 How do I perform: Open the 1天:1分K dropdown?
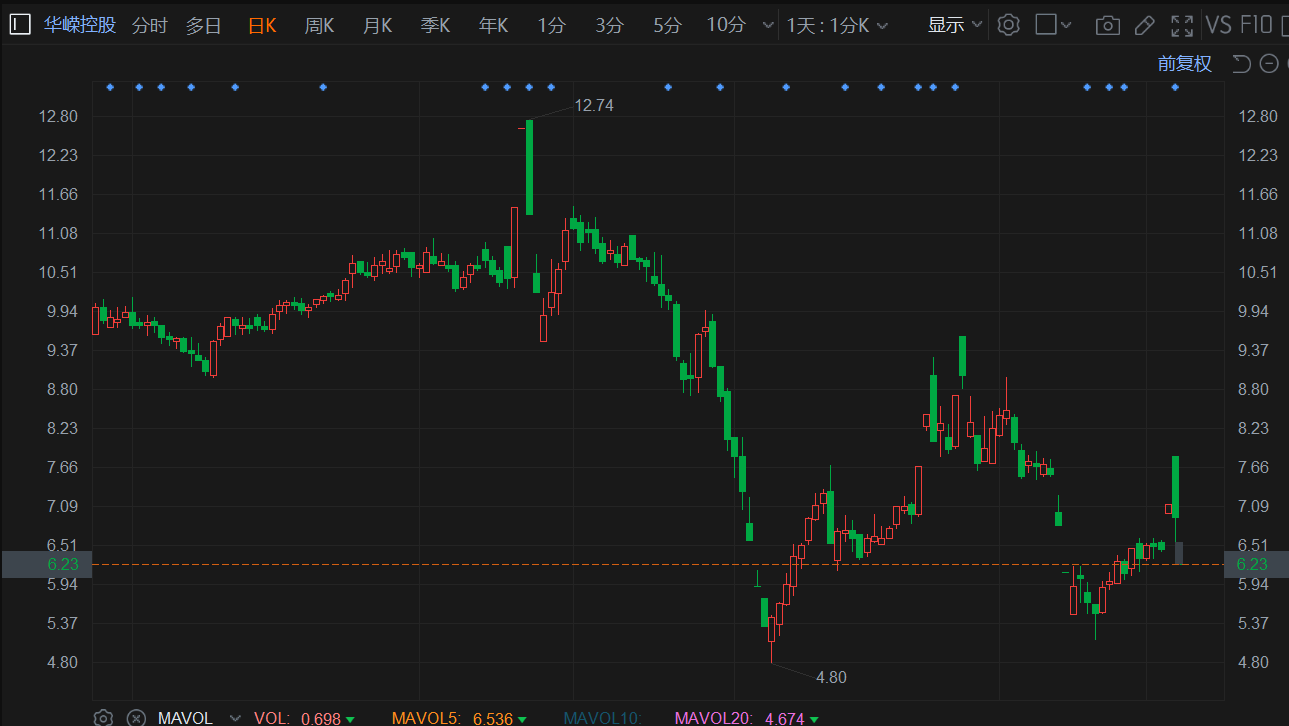tap(837, 25)
